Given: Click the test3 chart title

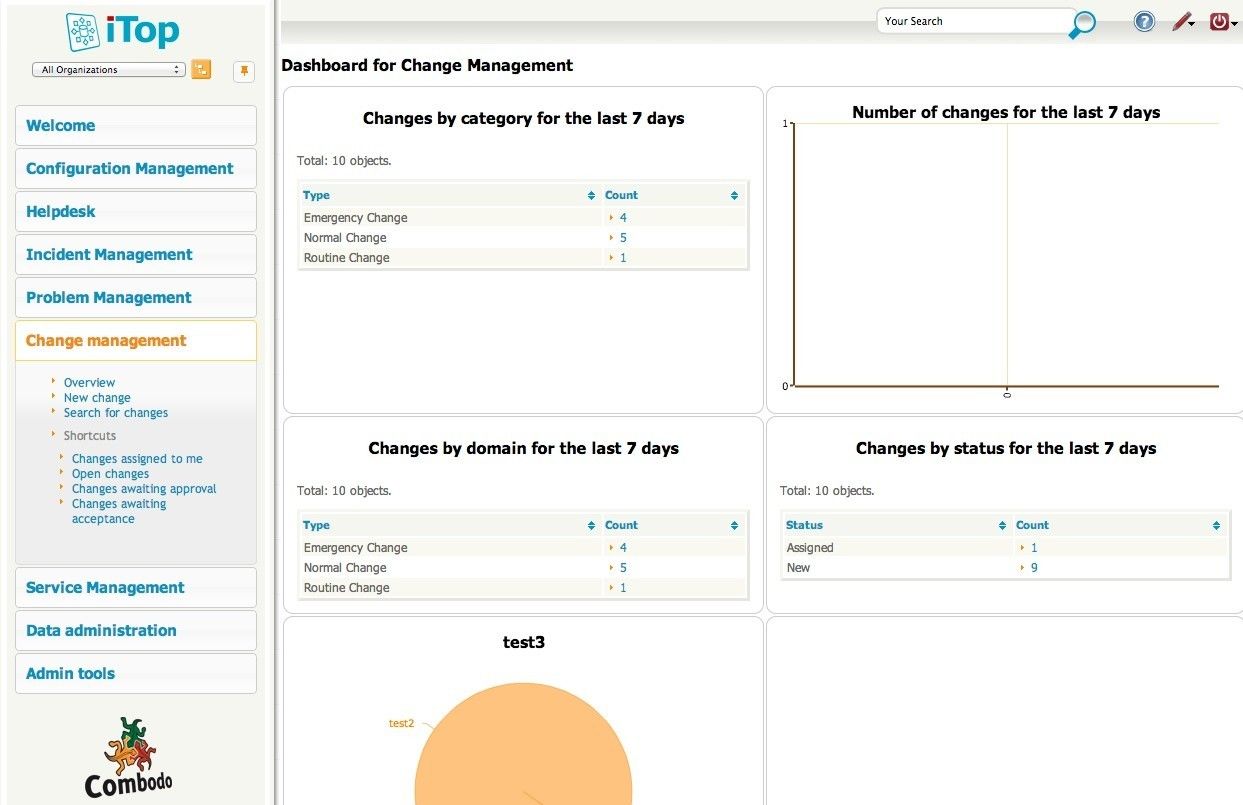Looking at the screenshot, I should click(x=524, y=642).
